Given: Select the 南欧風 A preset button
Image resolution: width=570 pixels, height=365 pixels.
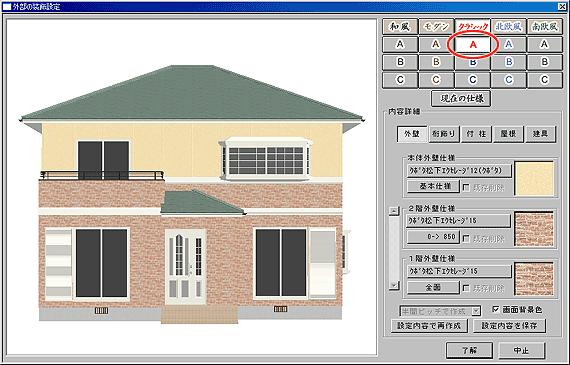Looking at the screenshot, I should click(x=544, y=44).
